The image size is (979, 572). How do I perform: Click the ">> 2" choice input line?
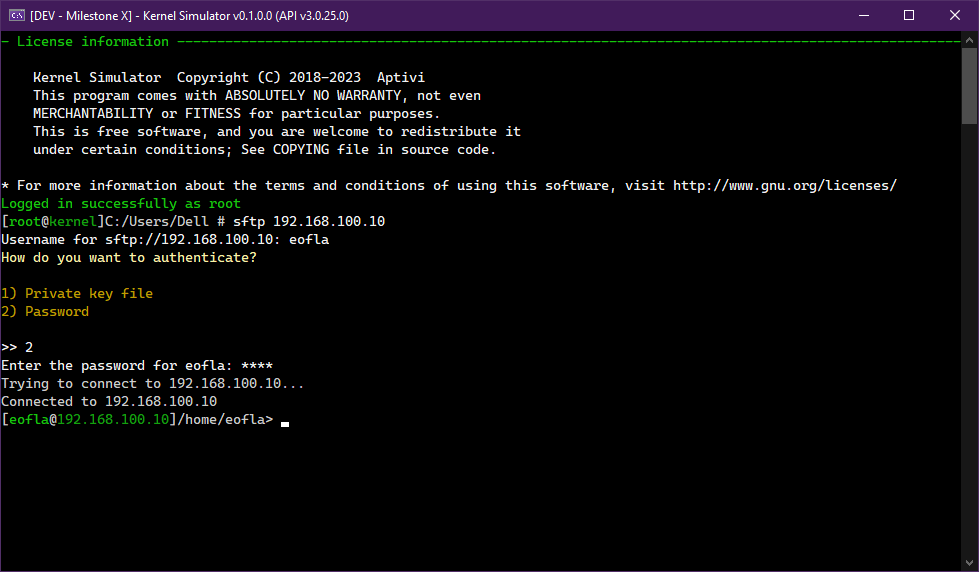pyautogui.click(x=17, y=348)
